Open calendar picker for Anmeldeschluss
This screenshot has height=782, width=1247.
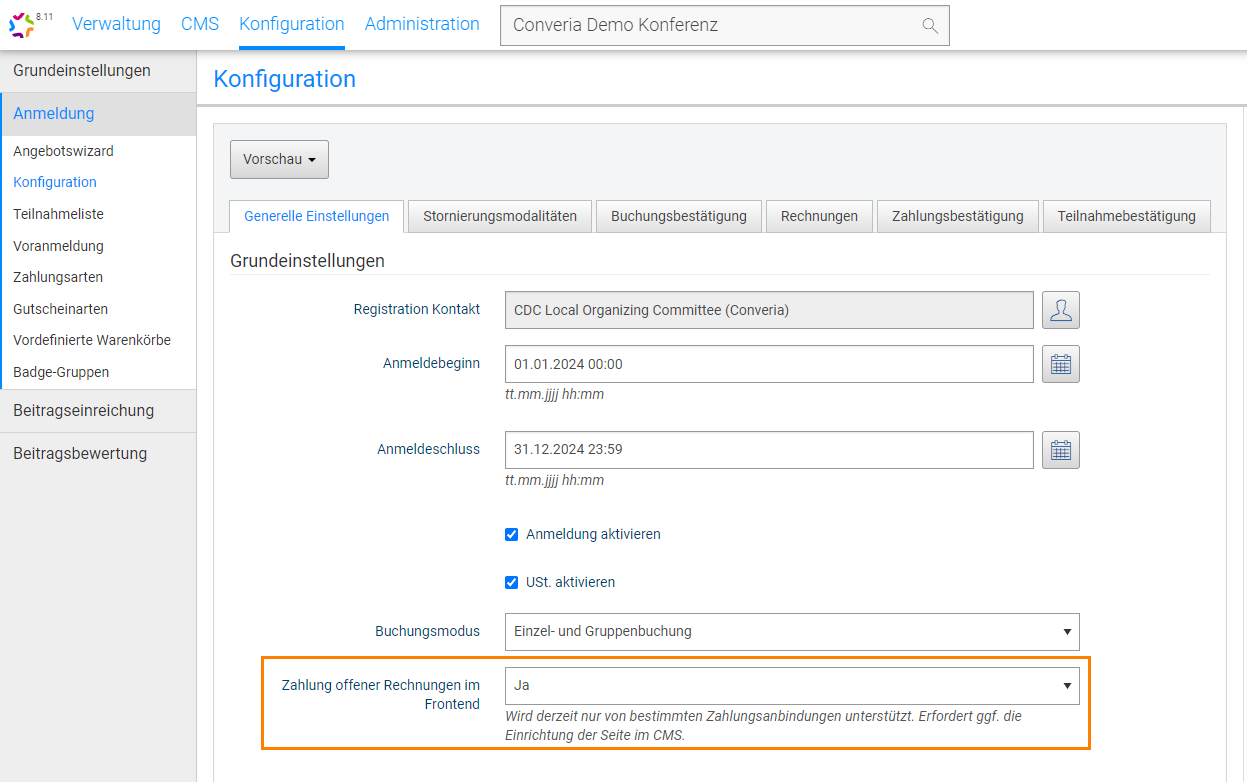1061,450
